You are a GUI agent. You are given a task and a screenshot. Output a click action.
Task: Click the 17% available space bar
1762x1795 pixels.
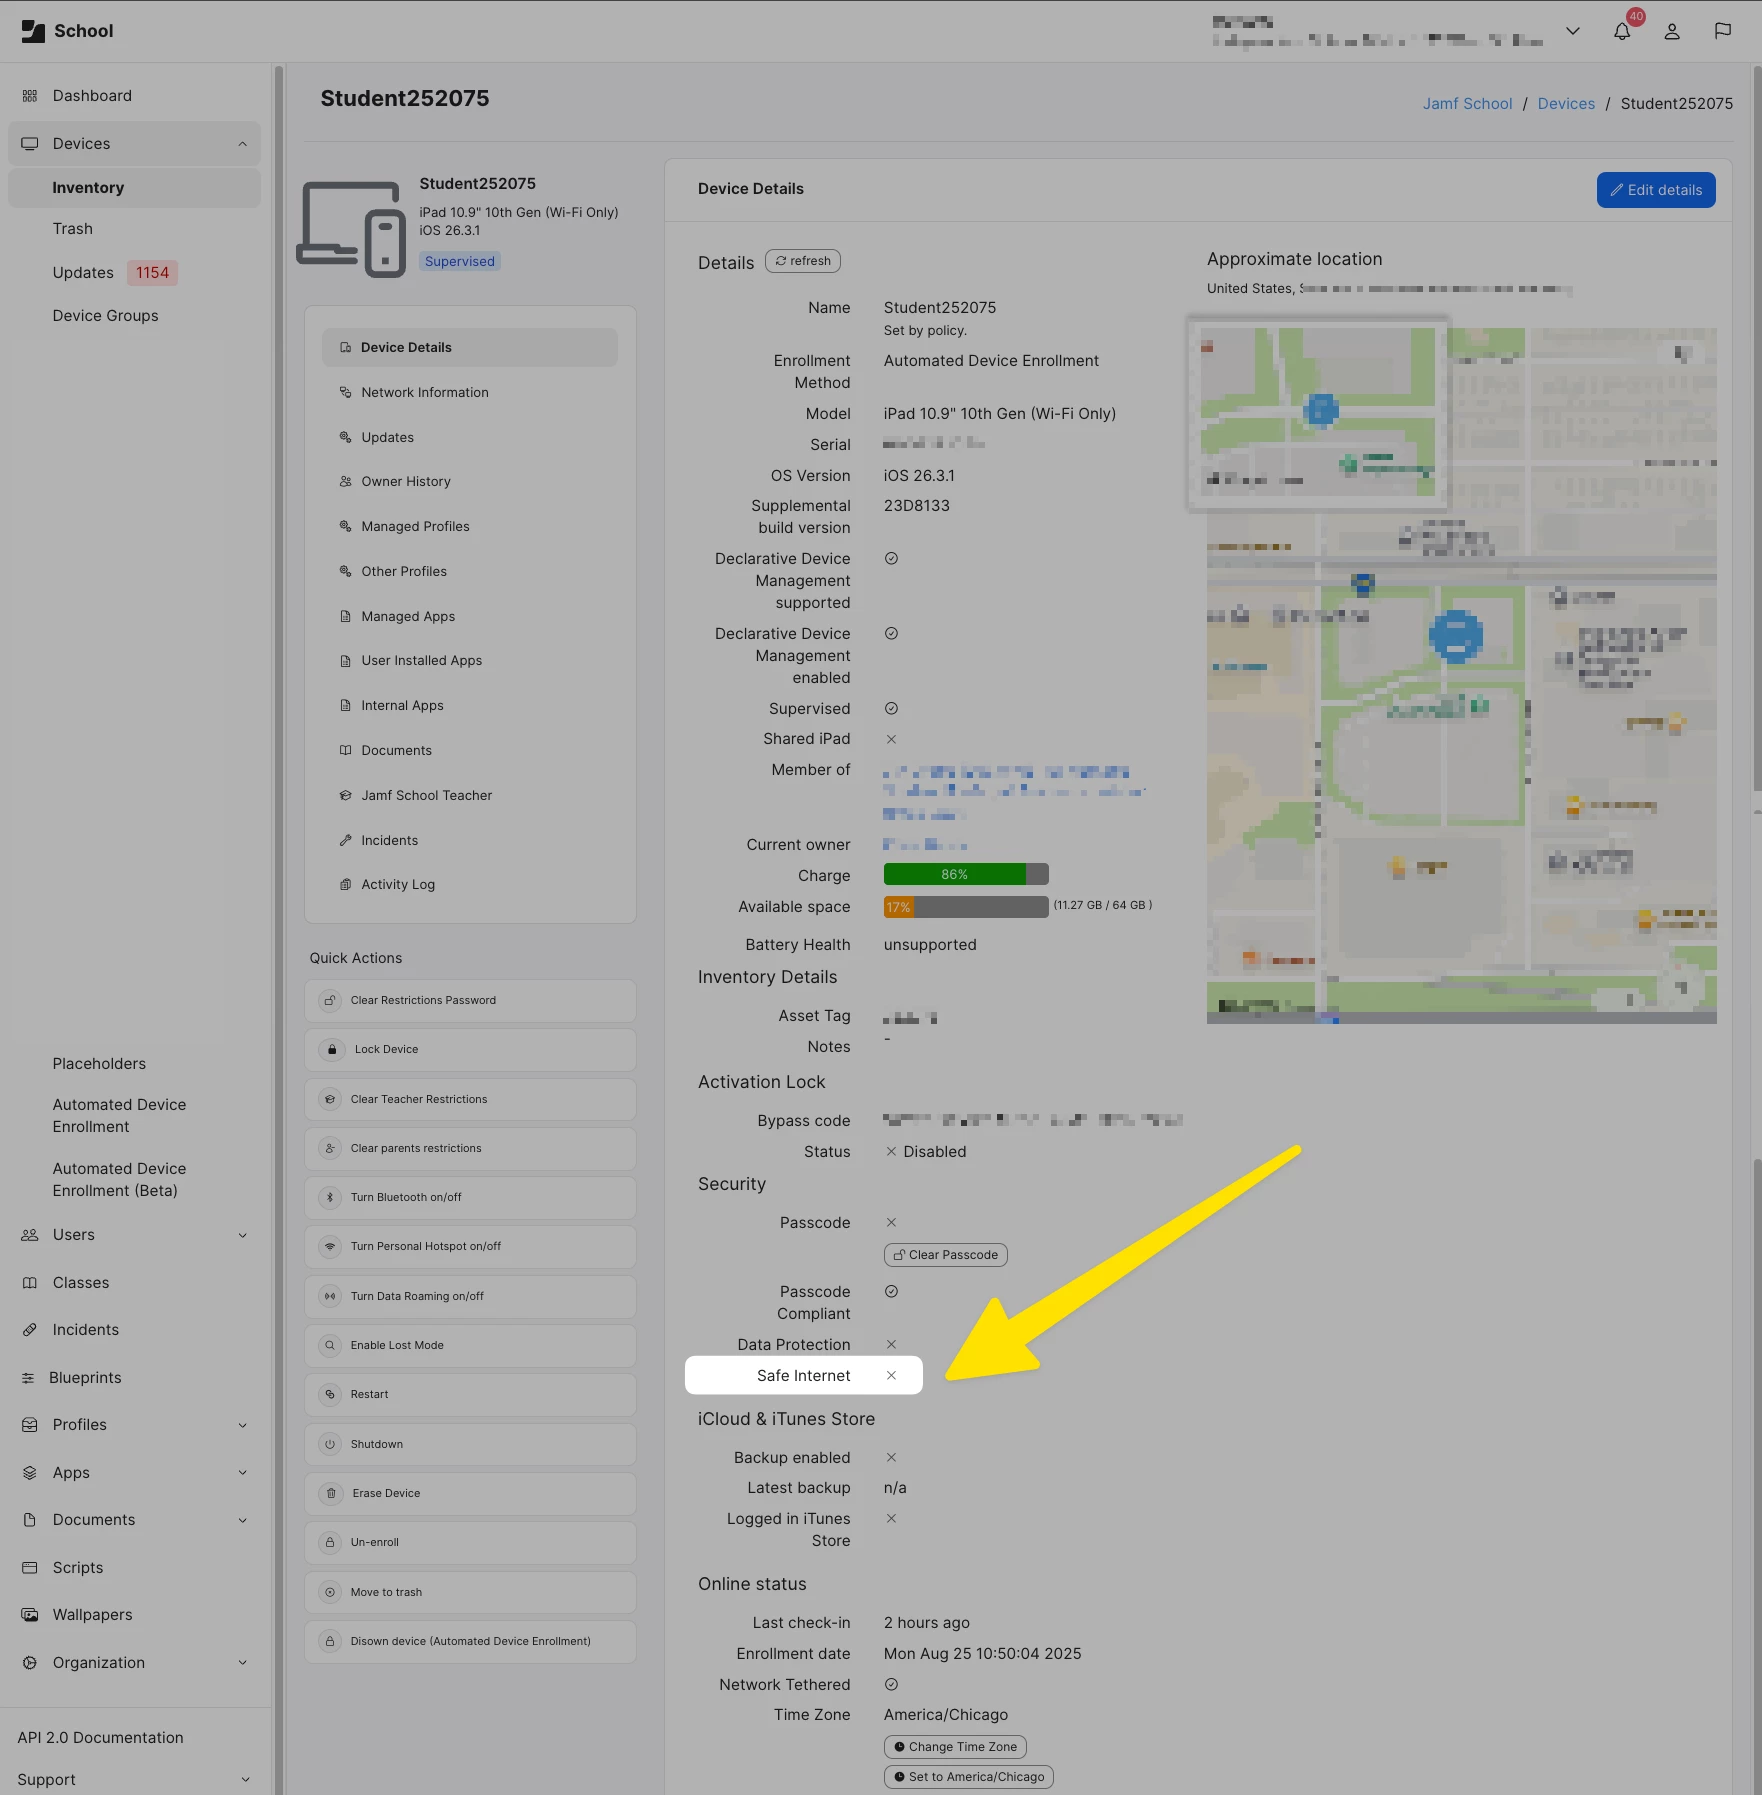(x=966, y=907)
